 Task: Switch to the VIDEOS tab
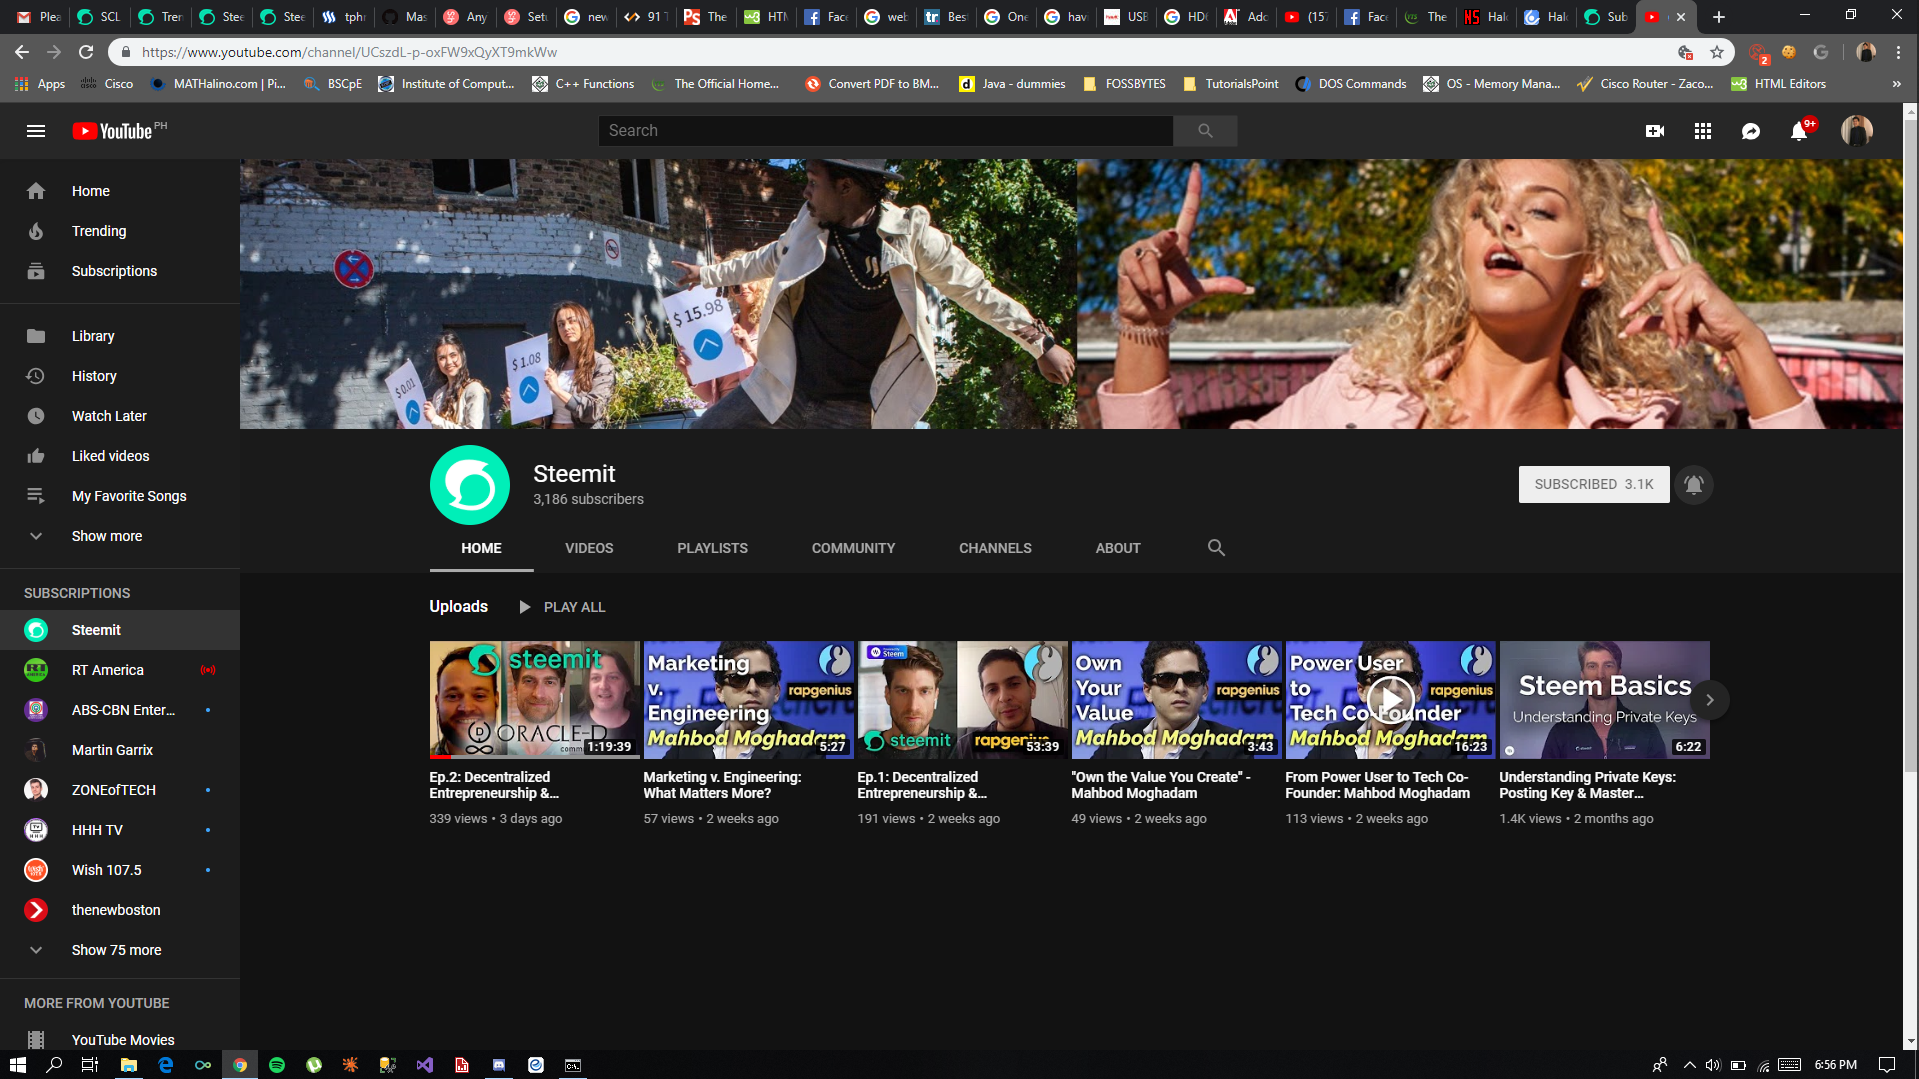pyautogui.click(x=589, y=548)
